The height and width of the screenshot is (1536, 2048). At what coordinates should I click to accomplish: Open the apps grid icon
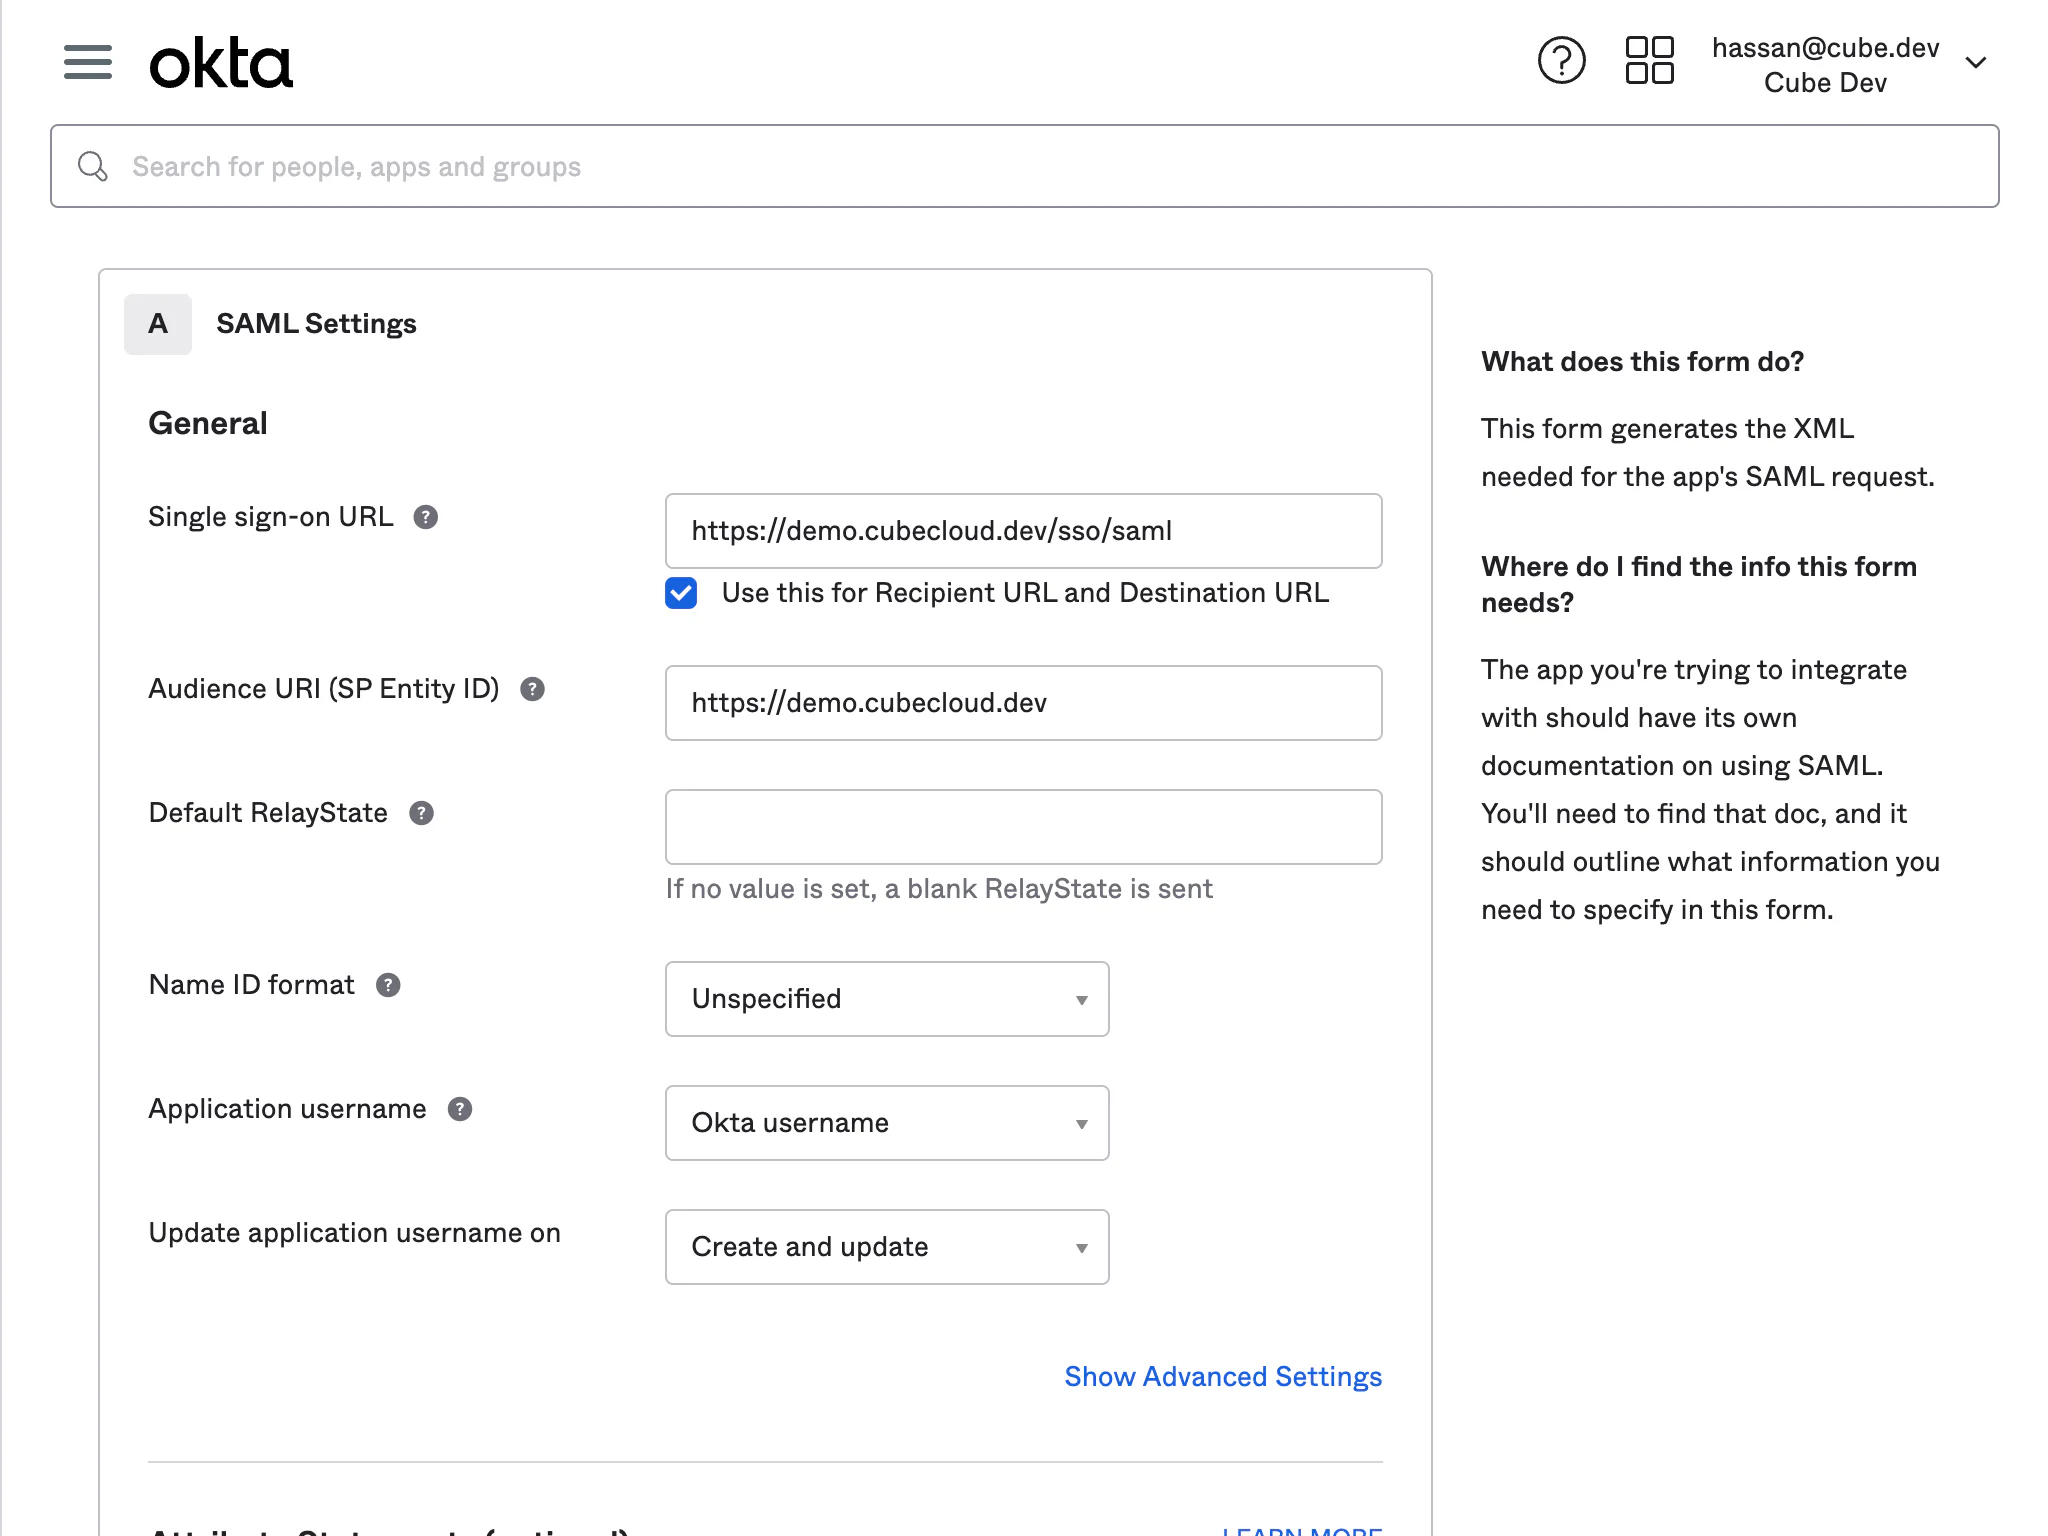1649,61
